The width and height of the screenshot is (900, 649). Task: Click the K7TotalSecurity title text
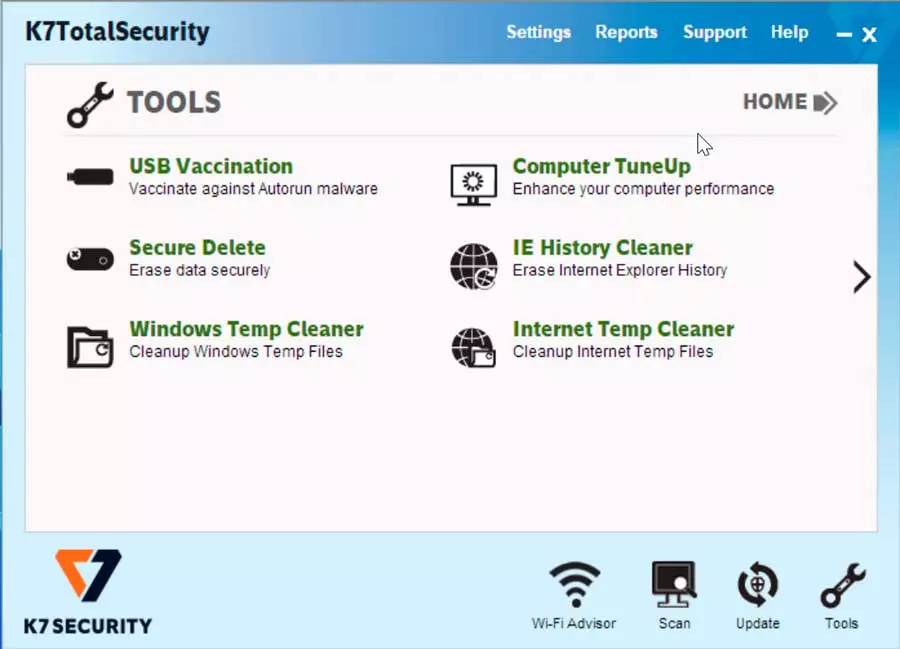[118, 32]
